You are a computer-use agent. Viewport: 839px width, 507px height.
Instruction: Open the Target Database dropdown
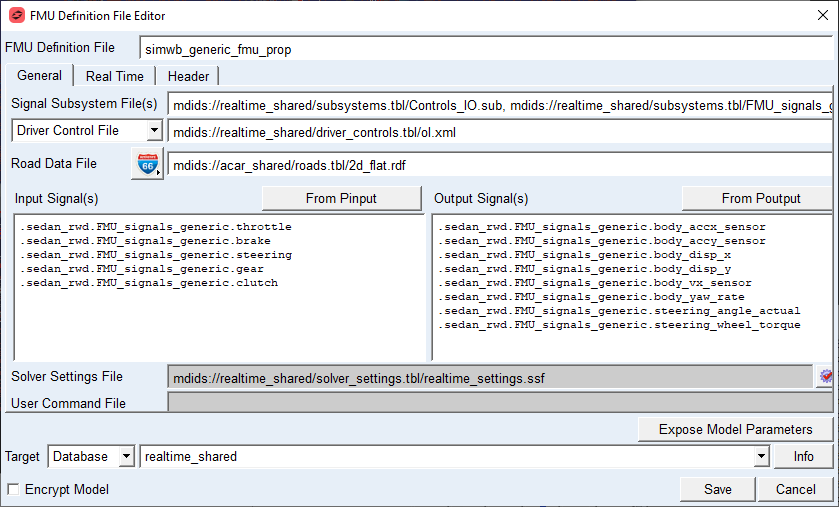click(x=126, y=456)
